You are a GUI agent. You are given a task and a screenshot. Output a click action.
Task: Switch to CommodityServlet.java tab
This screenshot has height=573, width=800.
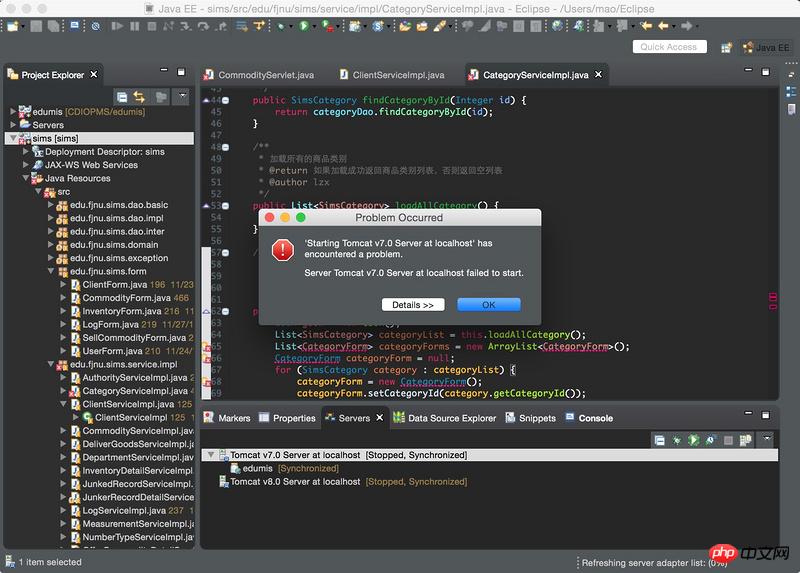pos(265,75)
